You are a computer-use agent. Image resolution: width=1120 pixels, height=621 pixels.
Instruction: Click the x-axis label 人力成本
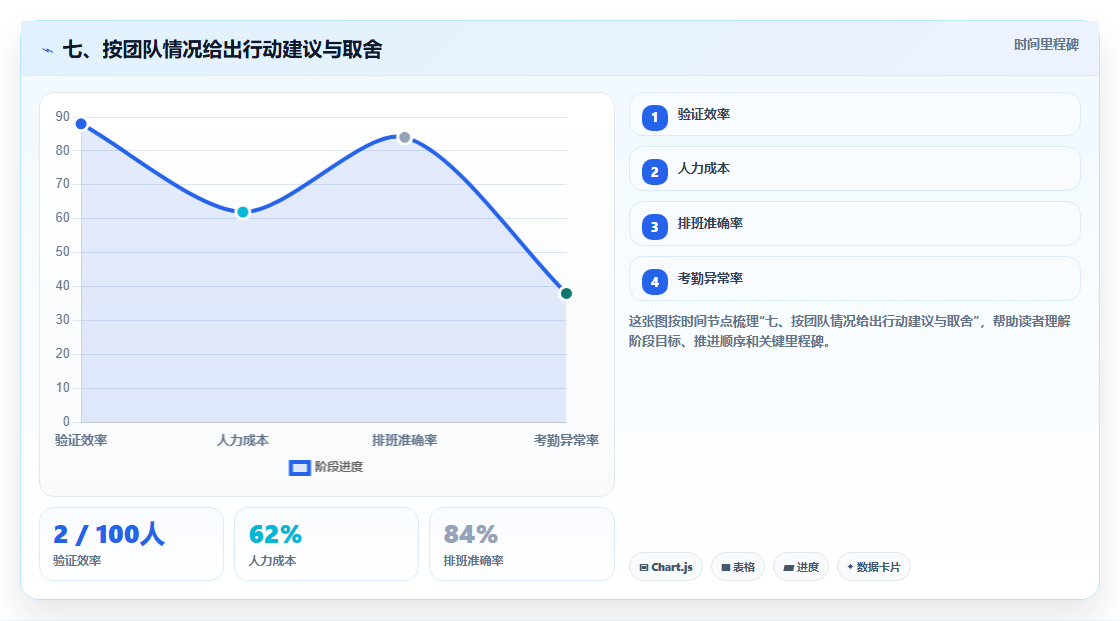coord(243,440)
